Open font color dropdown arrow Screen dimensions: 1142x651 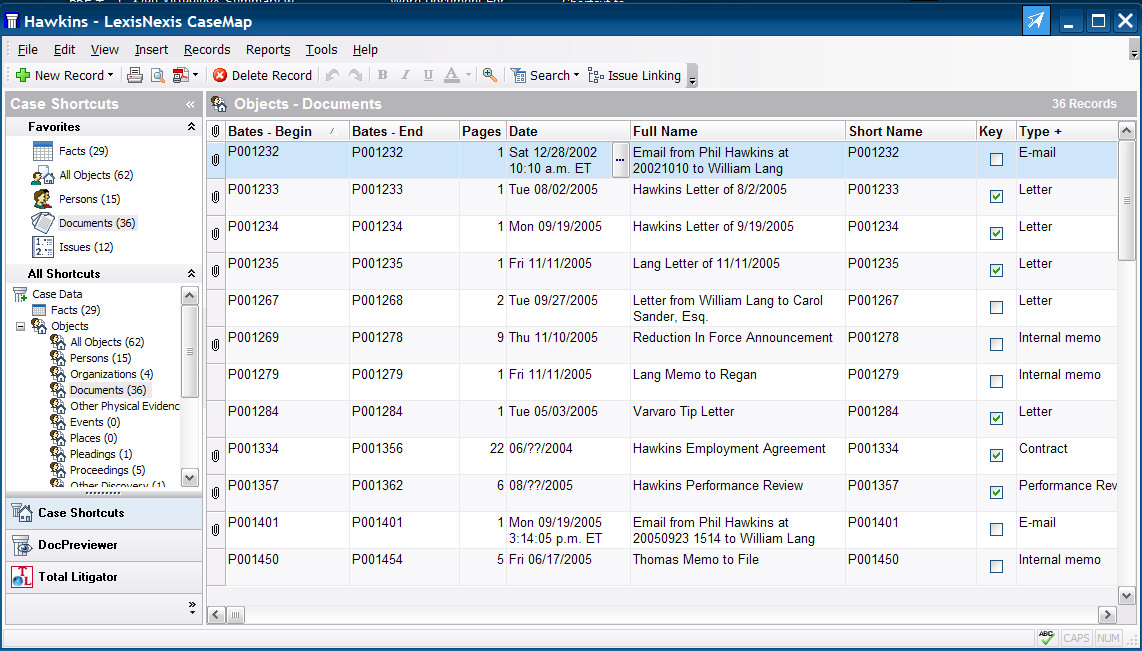tap(468, 75)
